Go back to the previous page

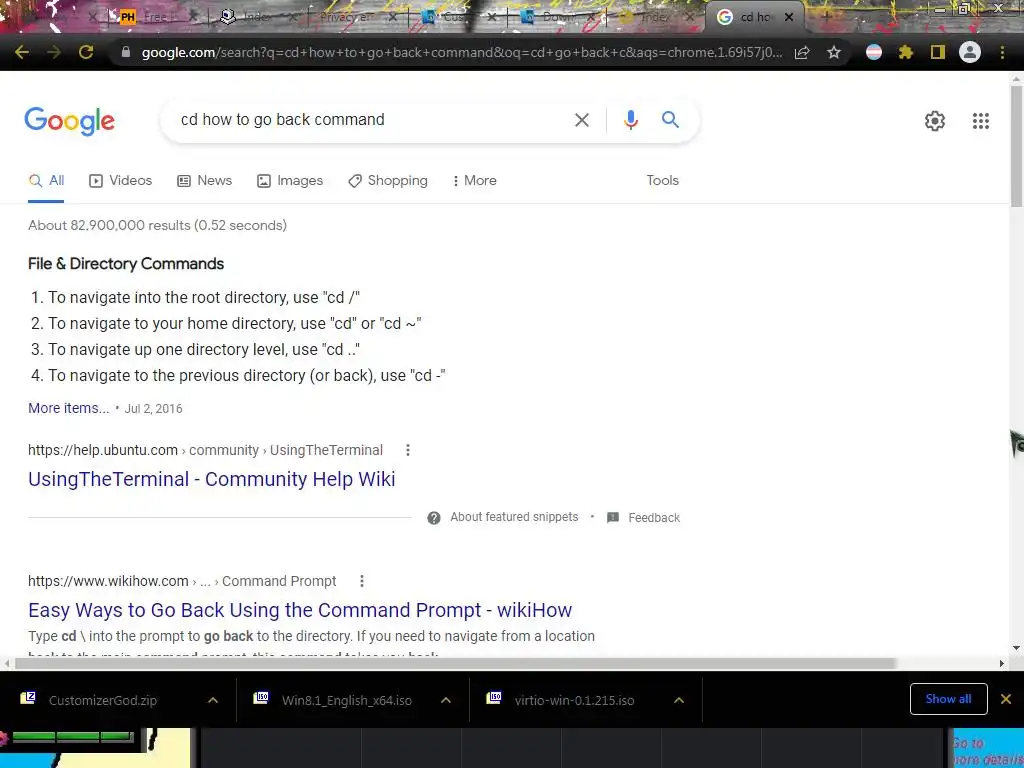pos(22,52)
